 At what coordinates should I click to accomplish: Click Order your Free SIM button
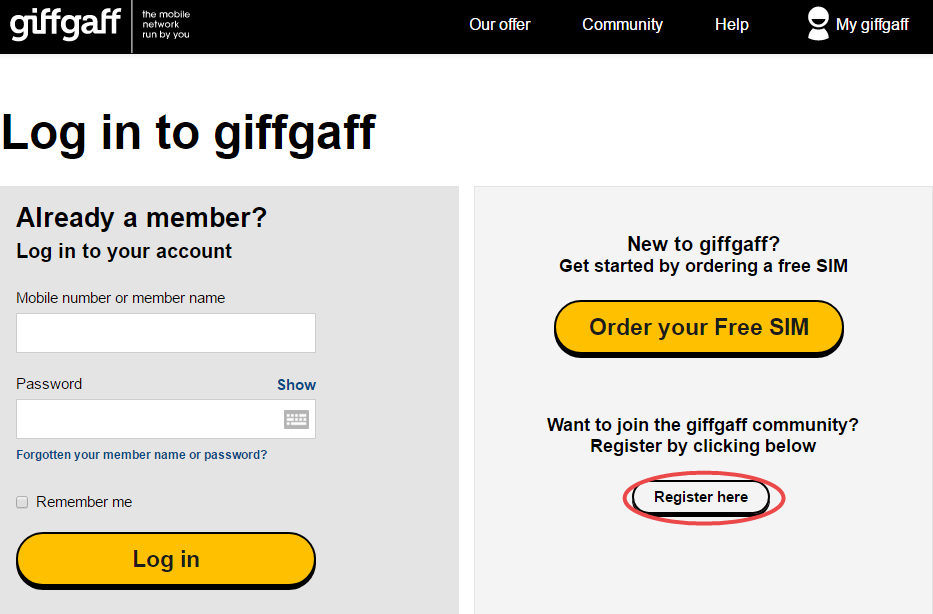699,328
